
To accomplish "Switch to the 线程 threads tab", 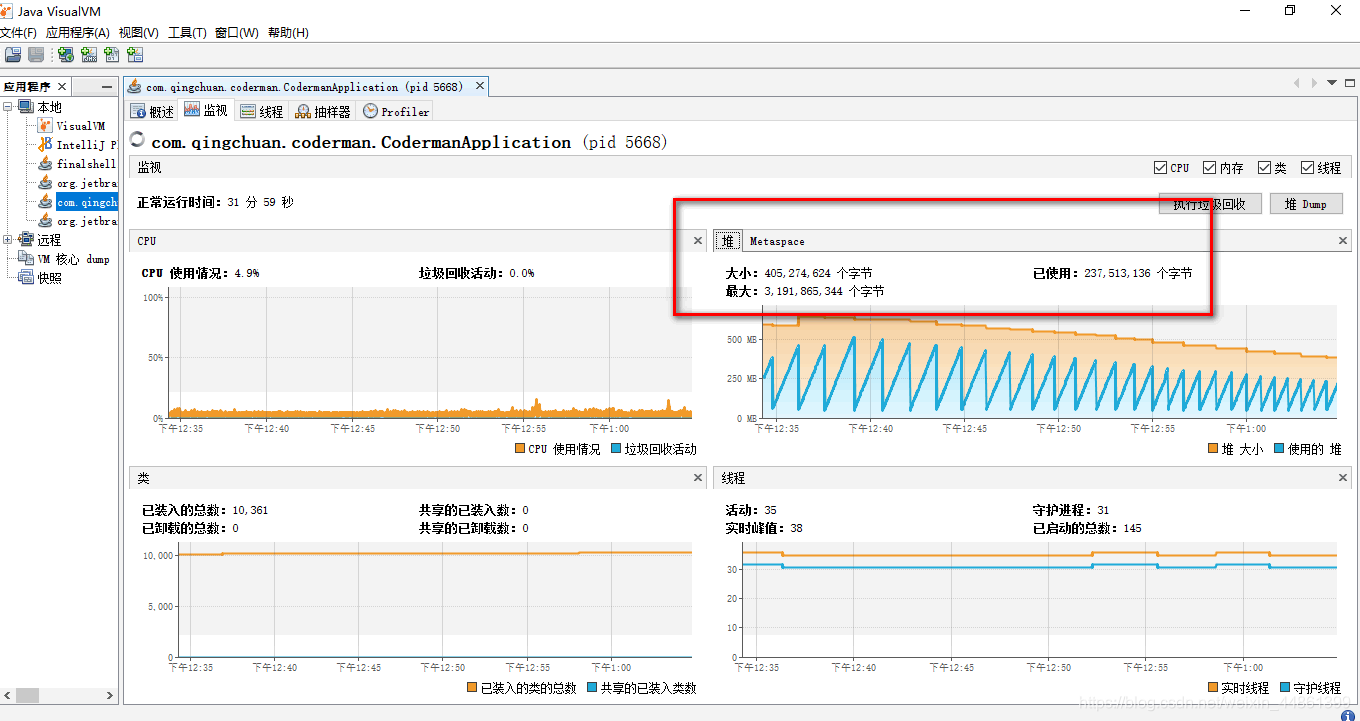I will coord(262,111).
